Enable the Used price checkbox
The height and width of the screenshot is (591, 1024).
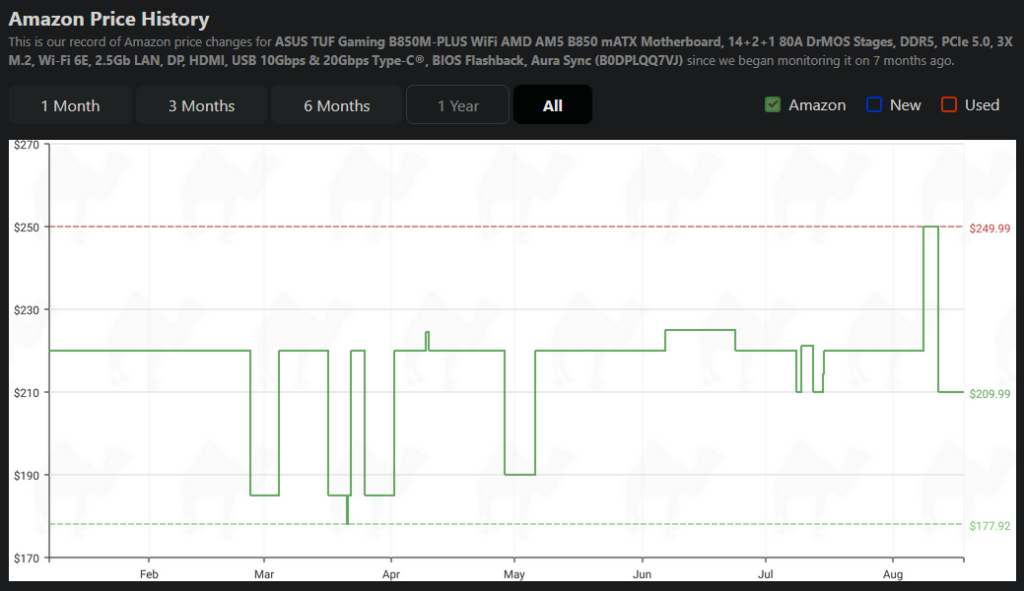point(948,105)
